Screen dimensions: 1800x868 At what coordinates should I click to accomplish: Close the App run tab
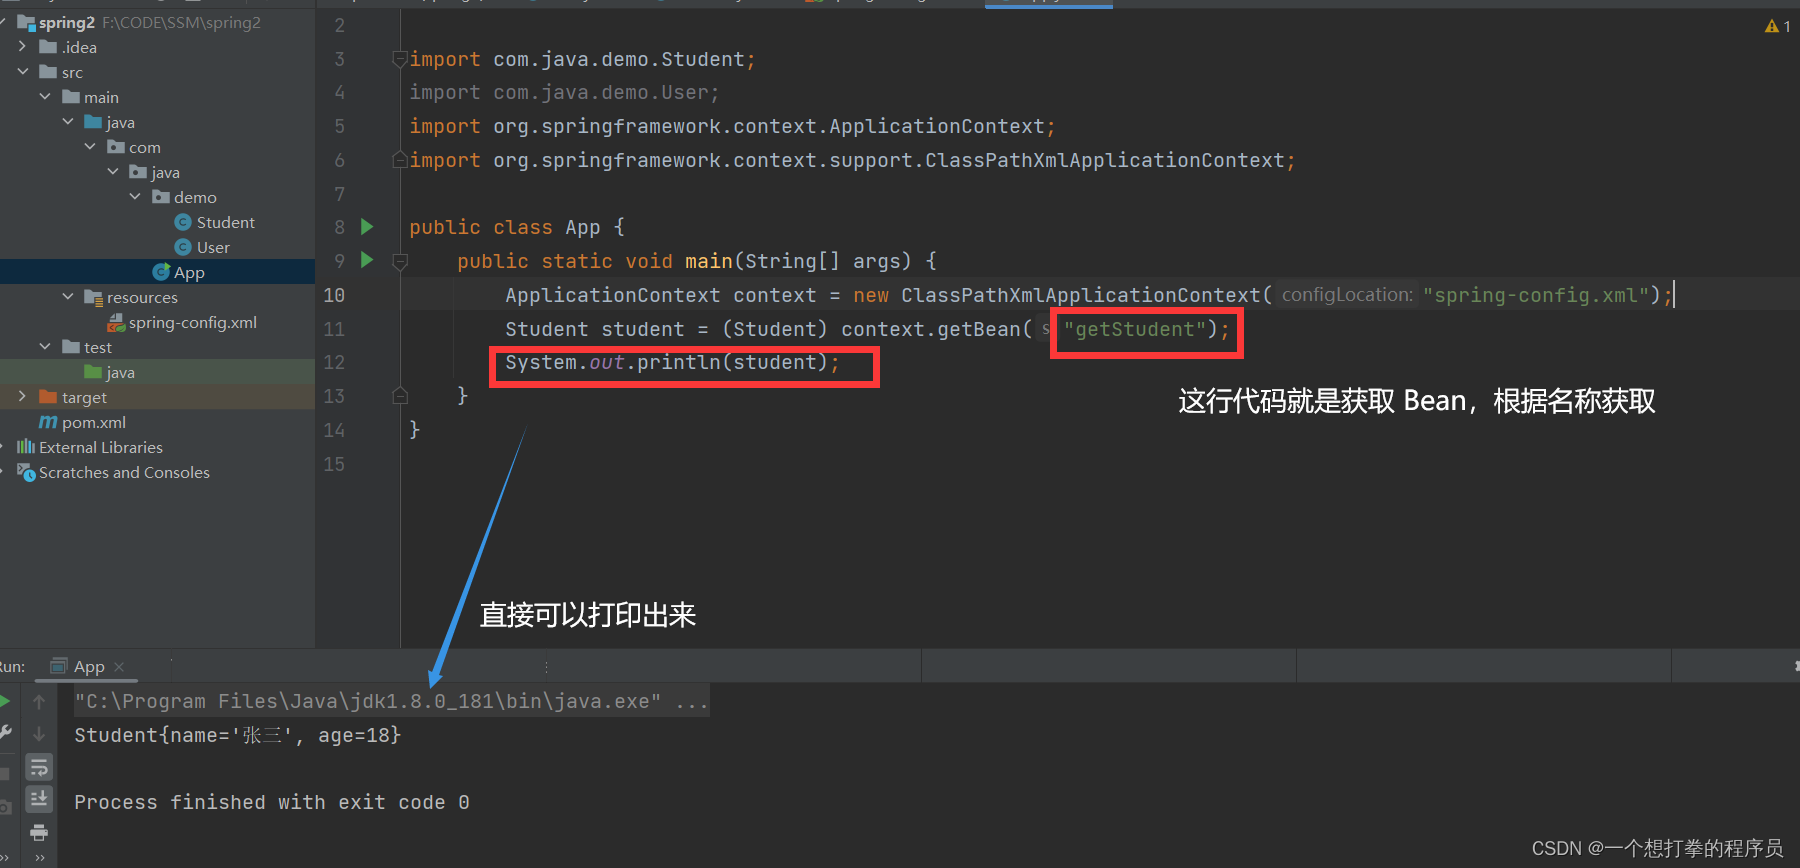[x=120, y=667]
